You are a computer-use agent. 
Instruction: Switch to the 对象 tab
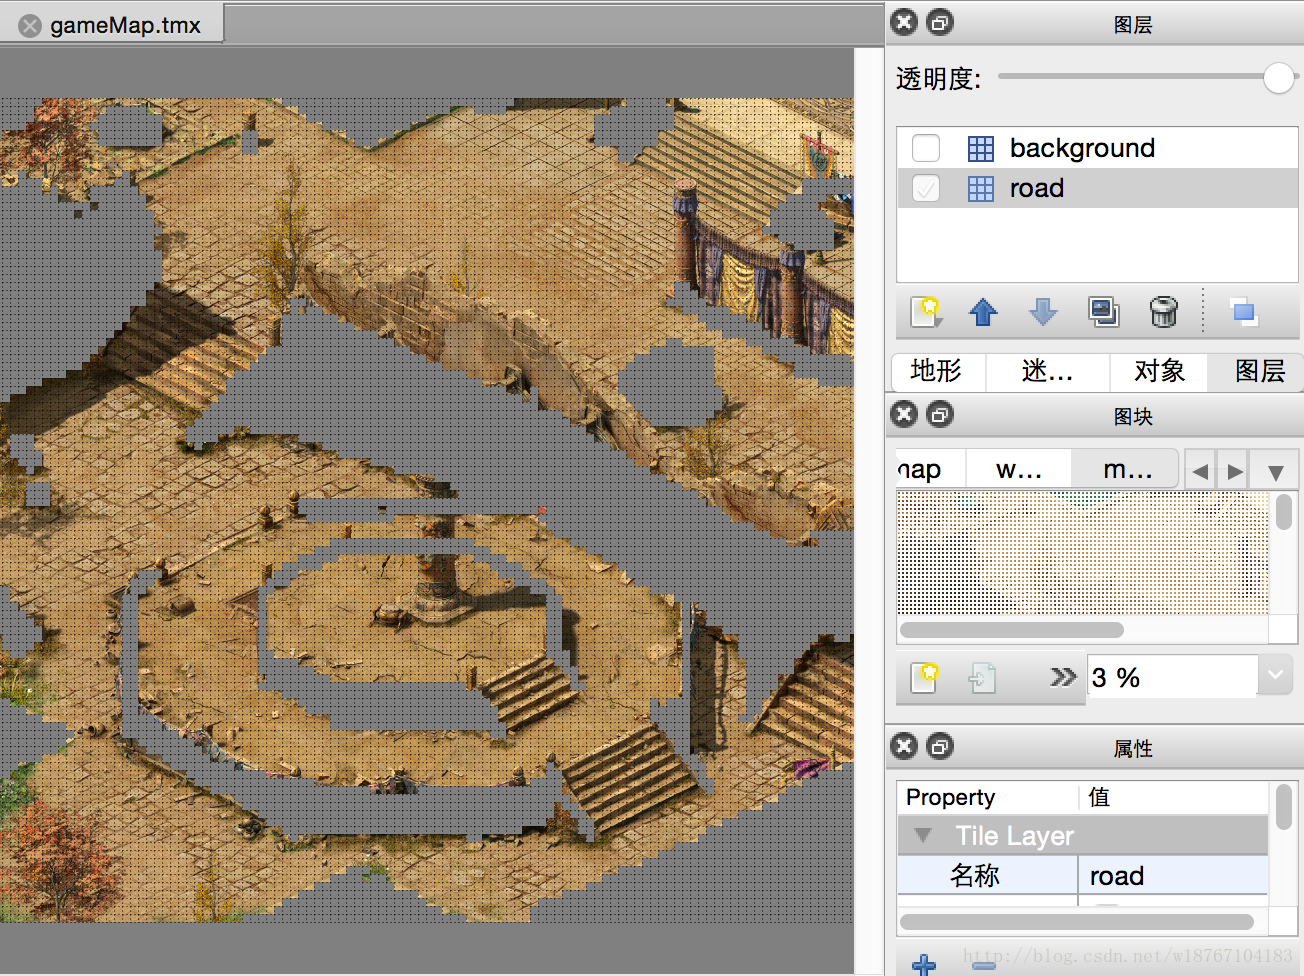pos(1159,371)
